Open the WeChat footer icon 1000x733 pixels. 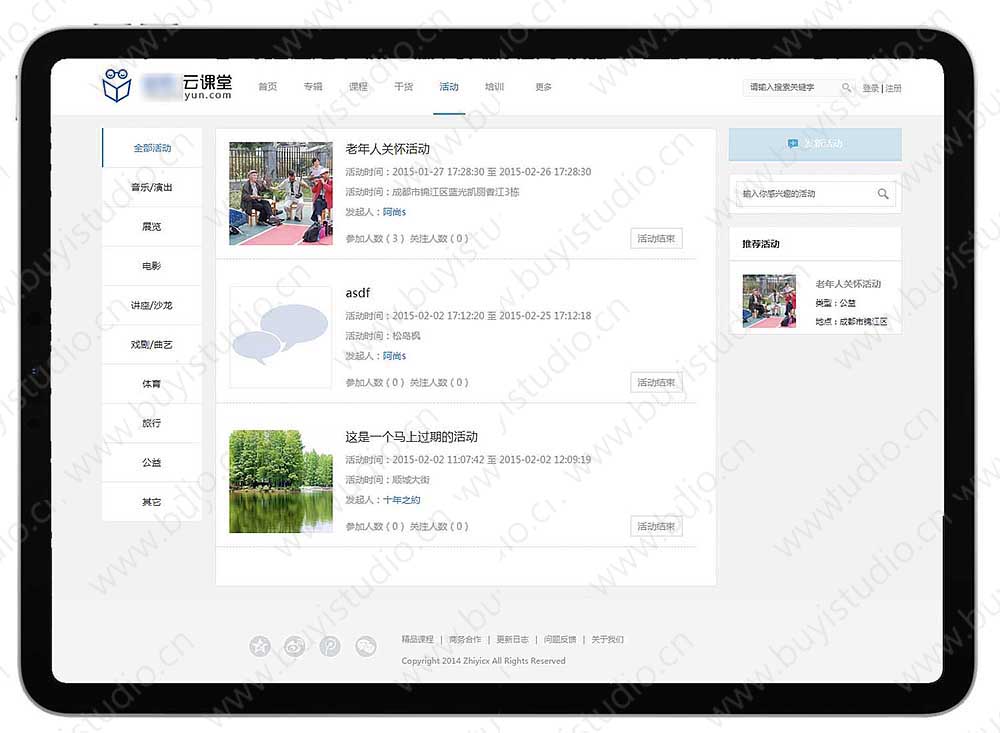click(x=366, y=647)
